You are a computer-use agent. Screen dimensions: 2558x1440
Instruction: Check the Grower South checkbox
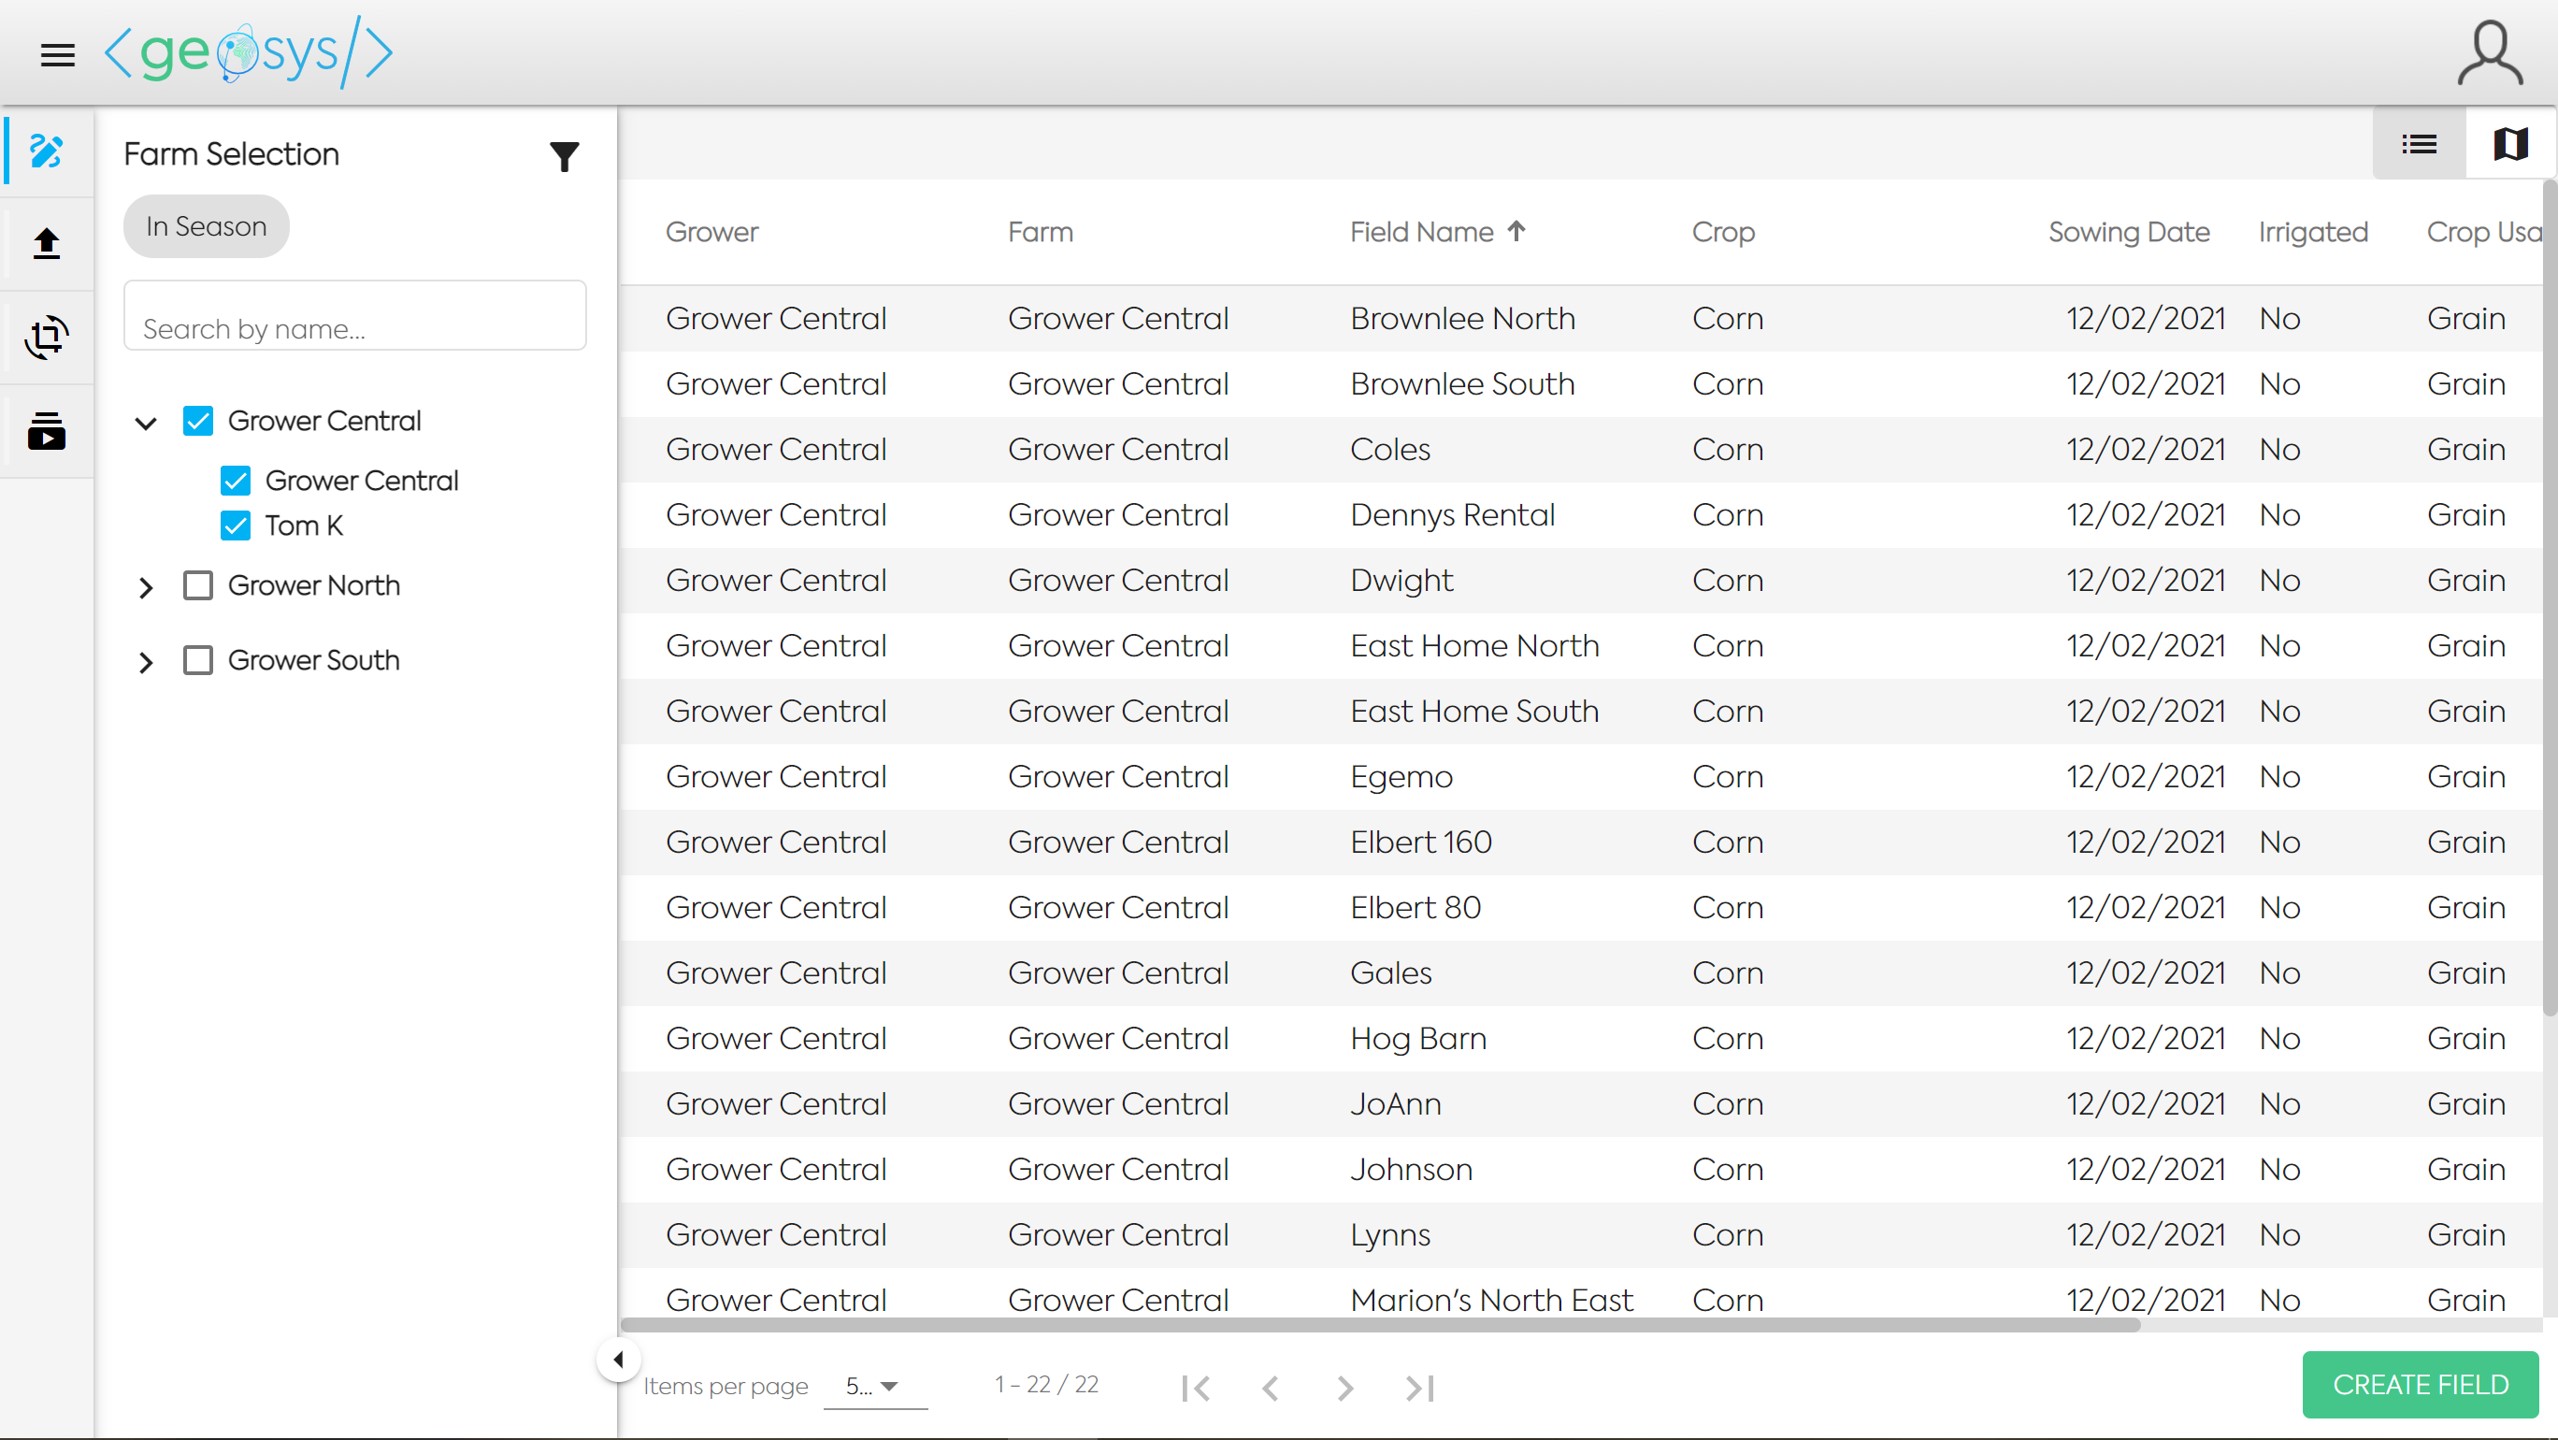pos(198,660)
